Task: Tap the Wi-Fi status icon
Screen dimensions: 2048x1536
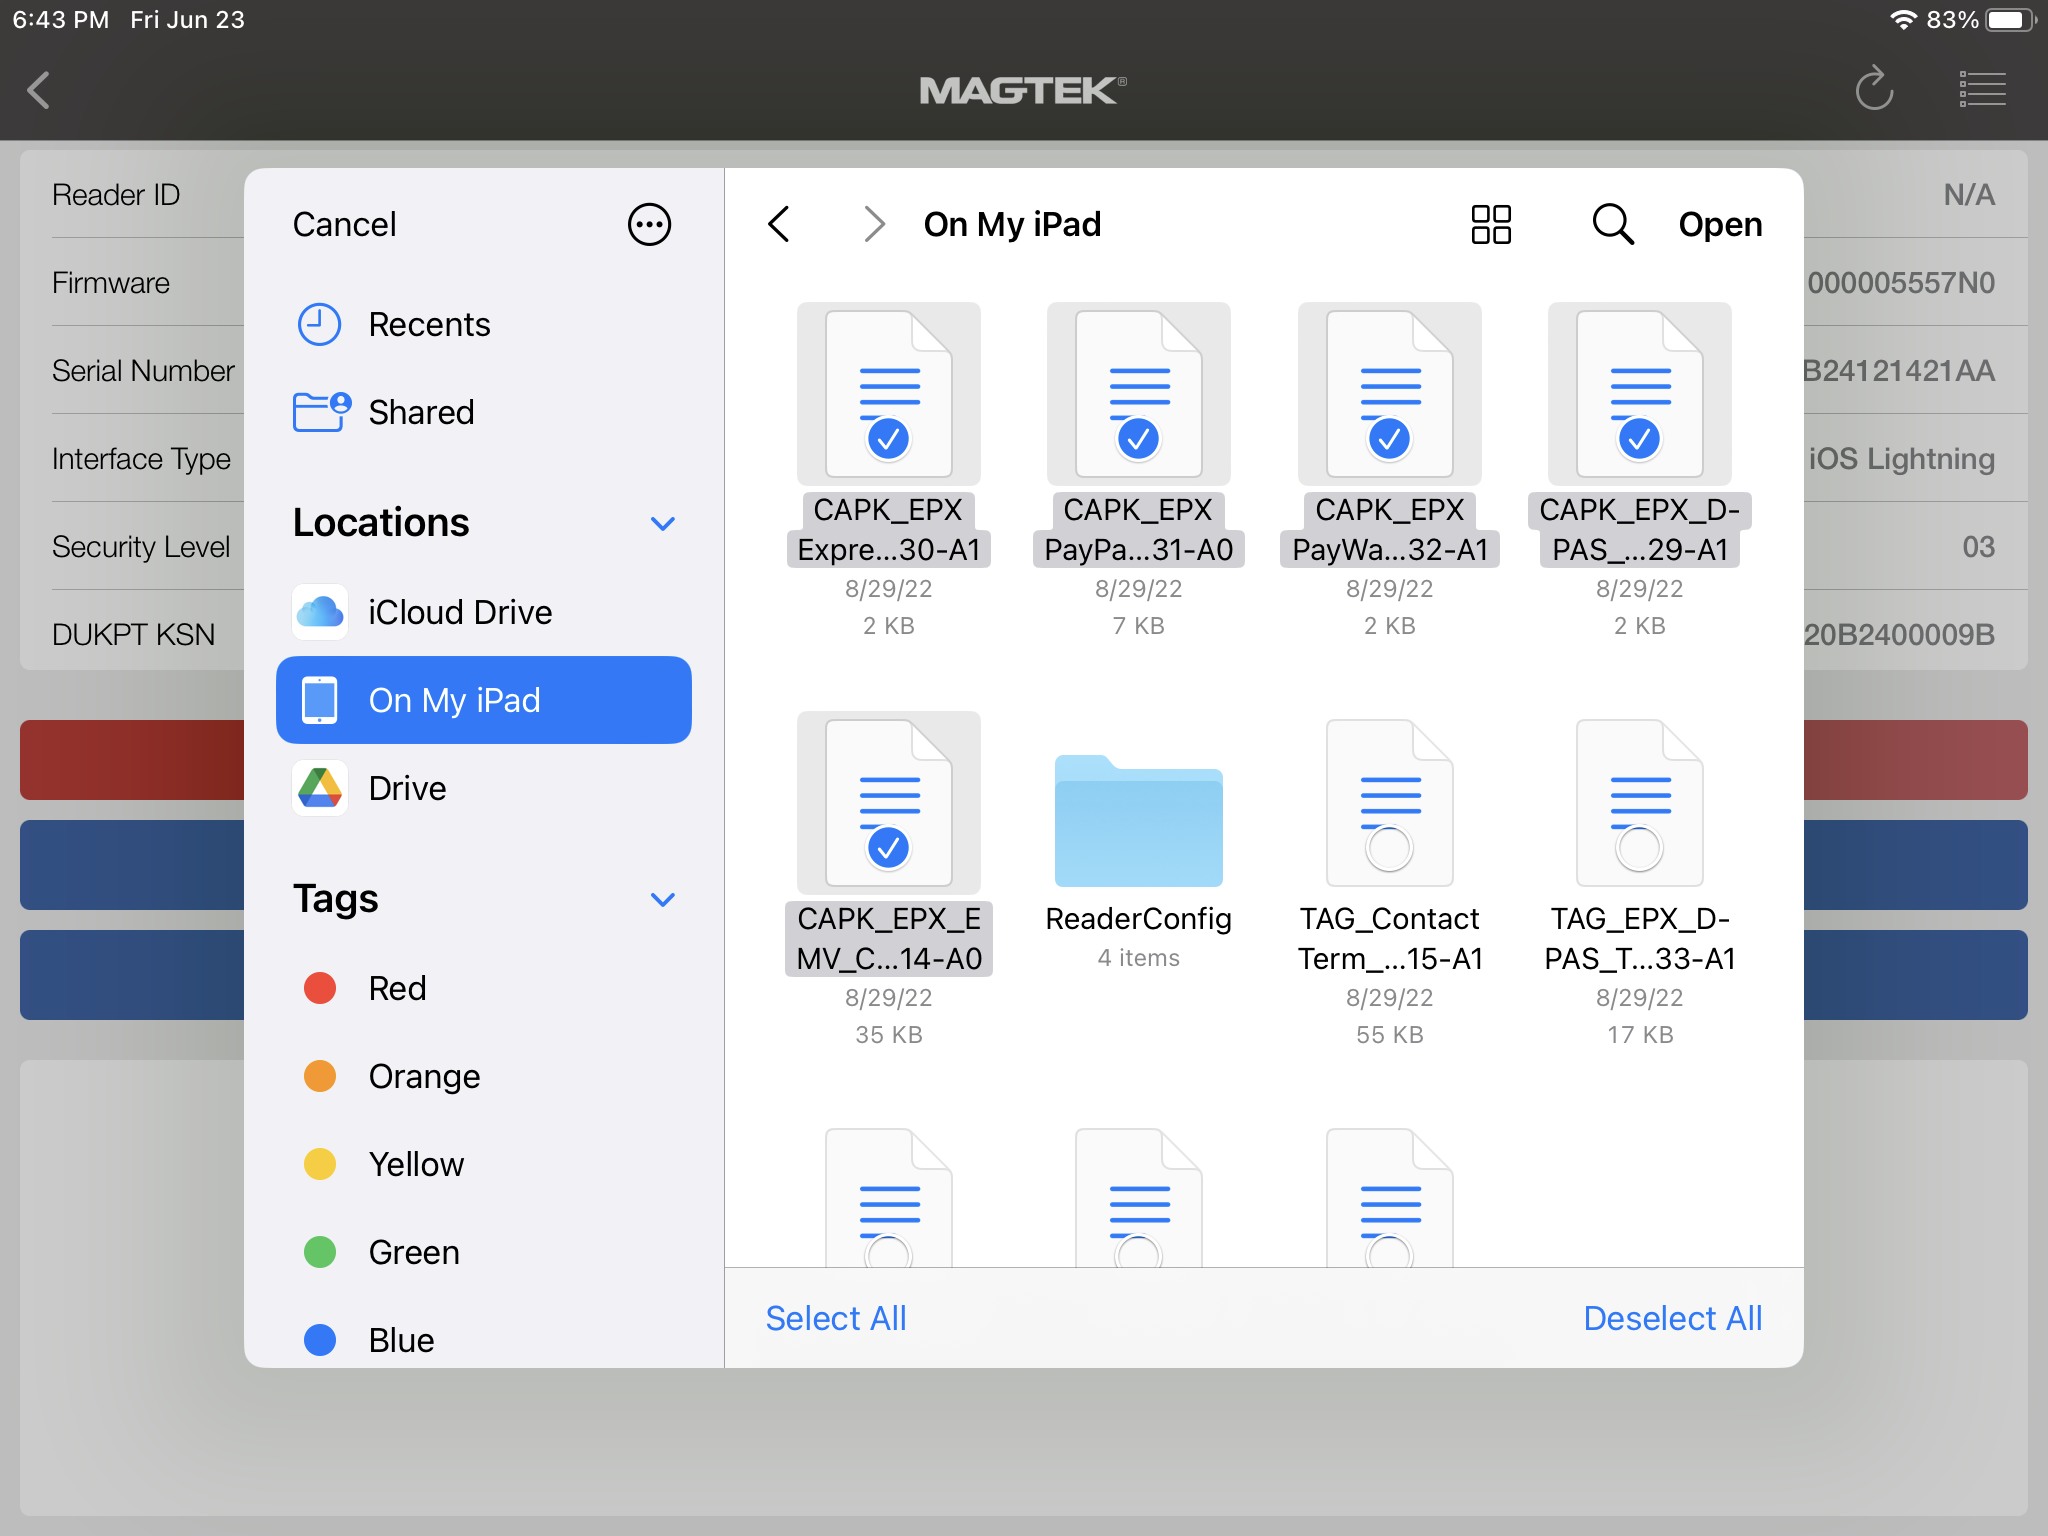Action: tap(1903, 20)
